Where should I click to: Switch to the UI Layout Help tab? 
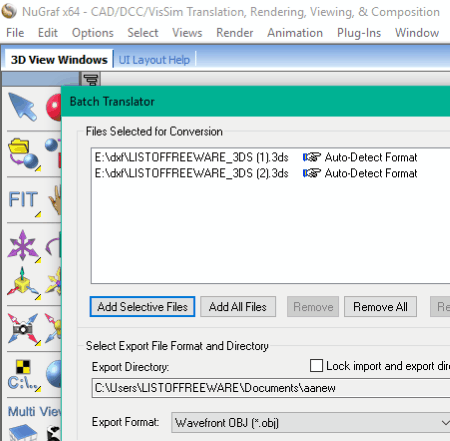154,60
